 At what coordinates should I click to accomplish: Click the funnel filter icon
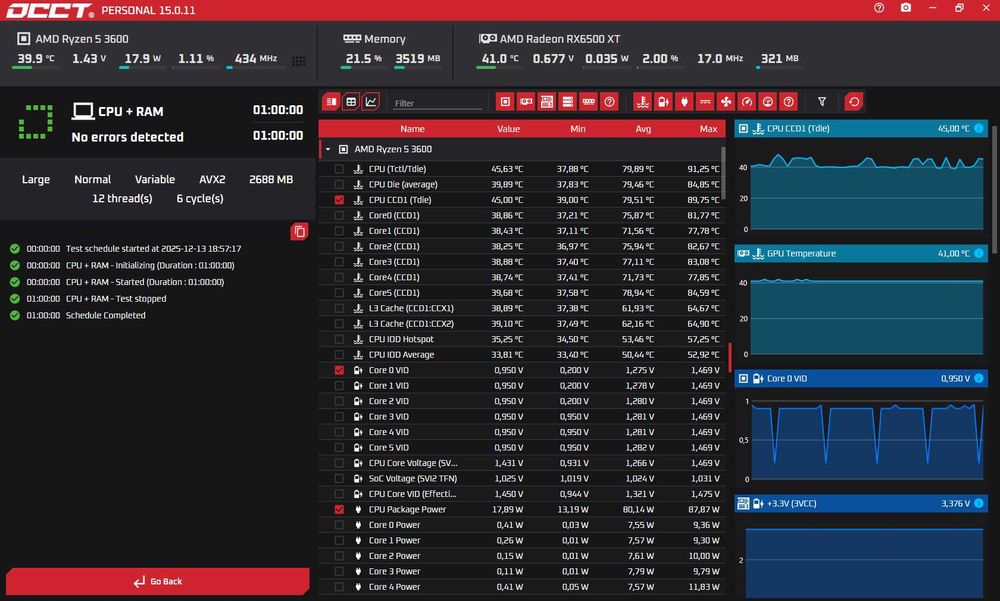click(x=822, y=101)
